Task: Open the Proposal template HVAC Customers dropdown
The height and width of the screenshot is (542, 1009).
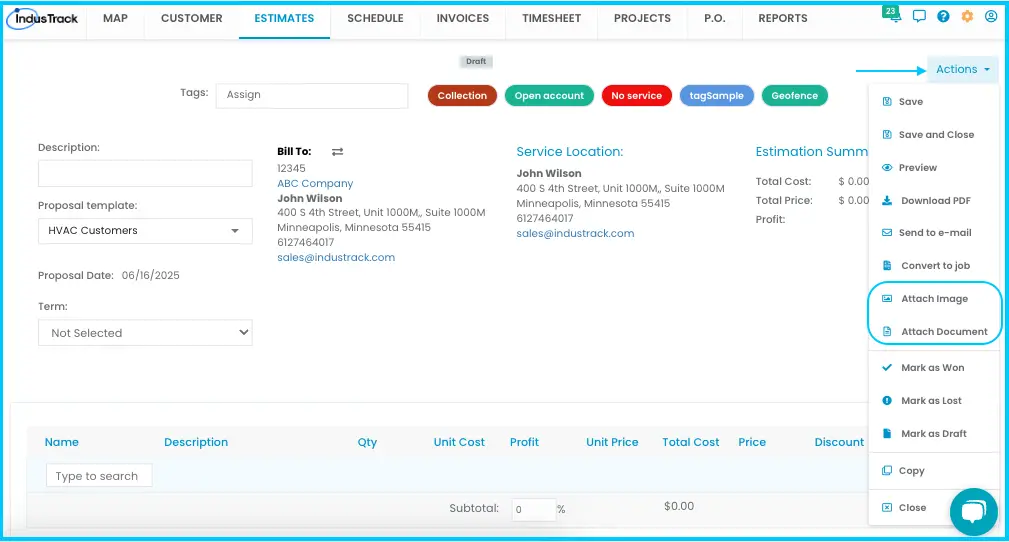Action: (x=145, y=230)
